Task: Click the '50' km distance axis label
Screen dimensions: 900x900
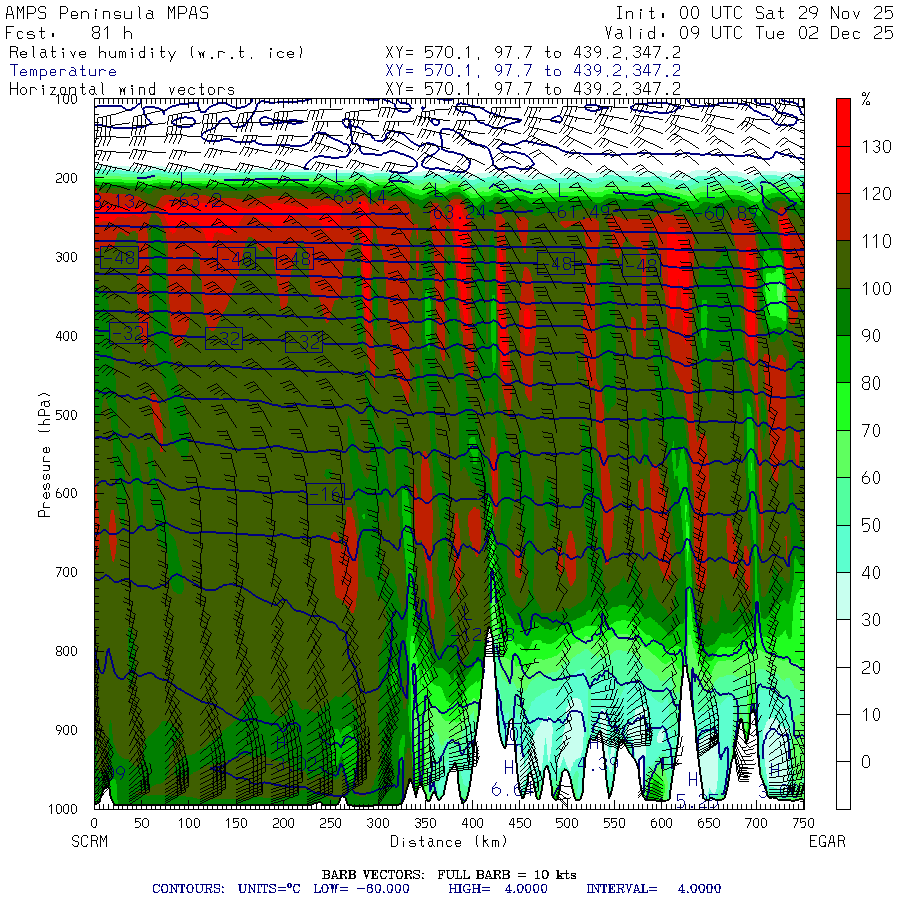Action: point(142,824)
